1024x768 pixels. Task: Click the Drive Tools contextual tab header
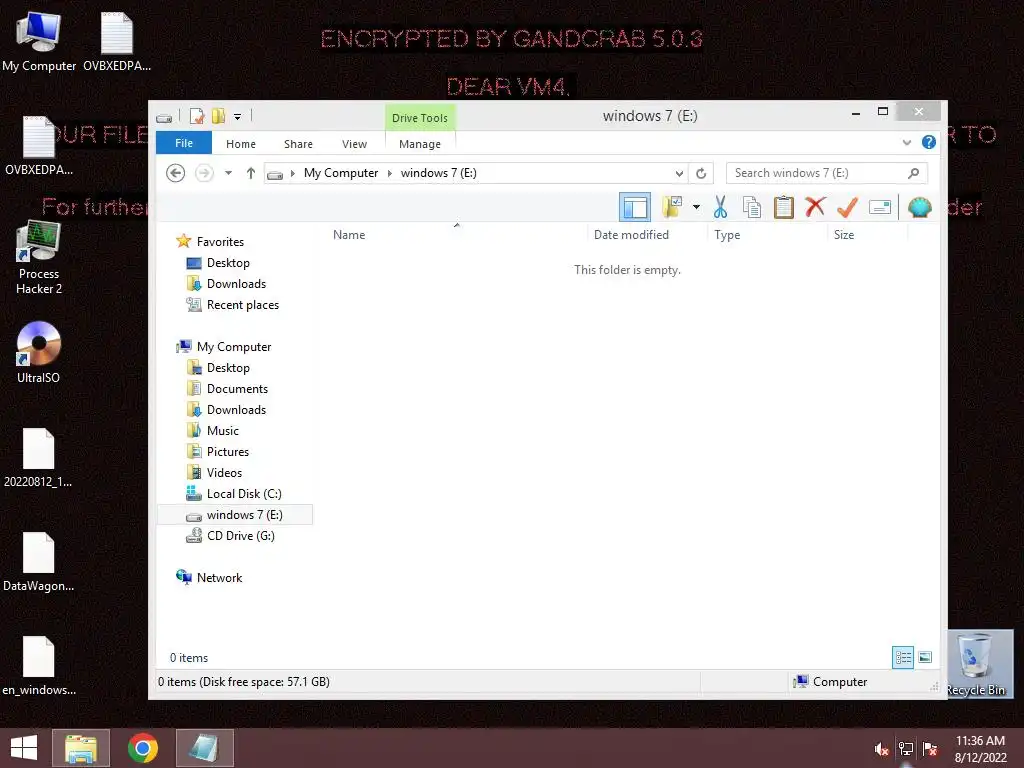[x=420, y=118]
